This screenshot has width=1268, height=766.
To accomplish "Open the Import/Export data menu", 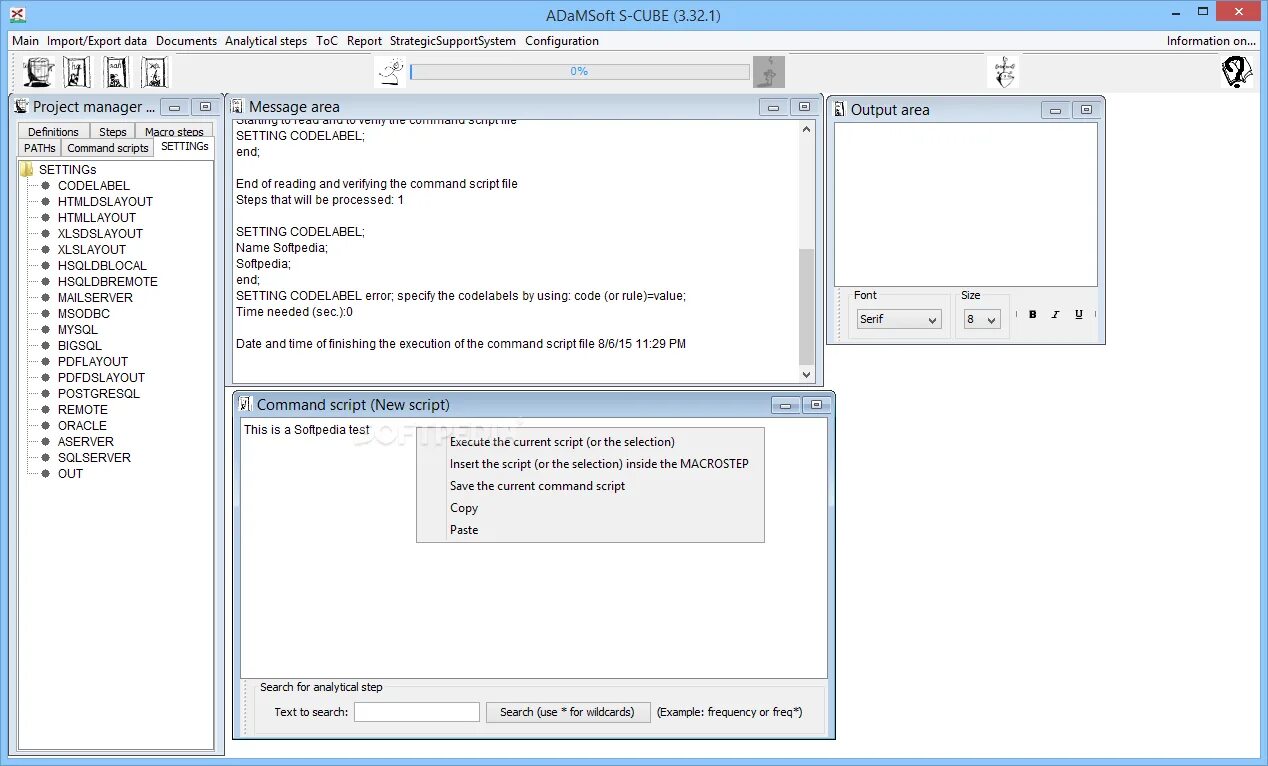I will (97, 41).
